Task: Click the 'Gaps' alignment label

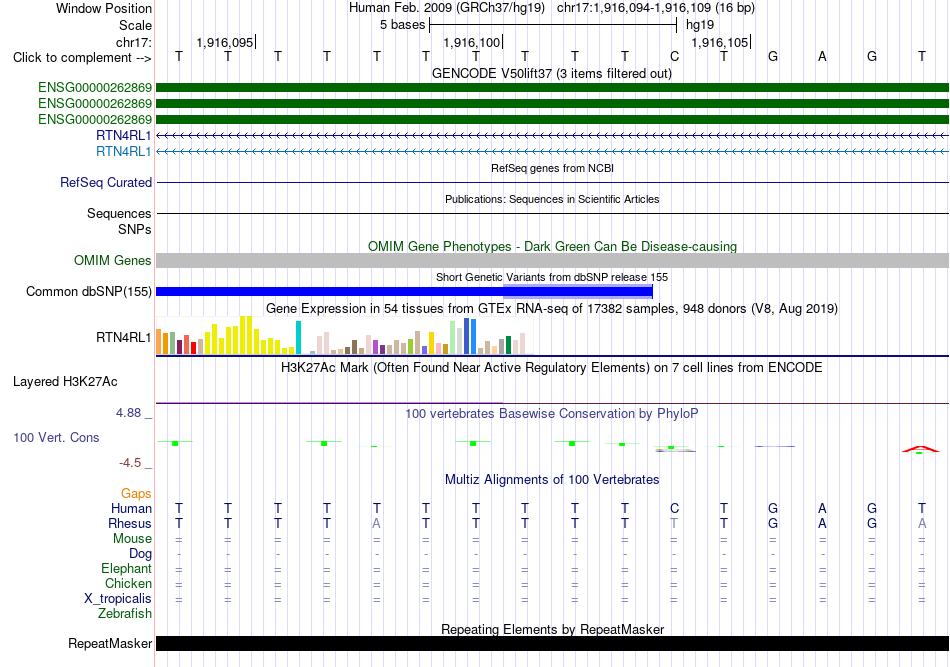Action: 136,493
